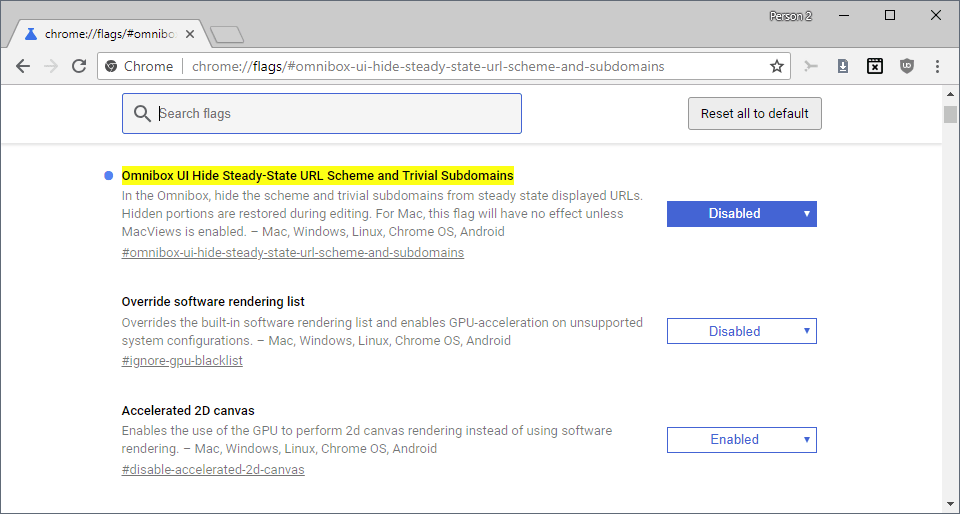This screenshot has height=514, width=960.
Task: Open the Accelerated 2D canvas Enabled dropdown
Action: (x=741, y=439)
